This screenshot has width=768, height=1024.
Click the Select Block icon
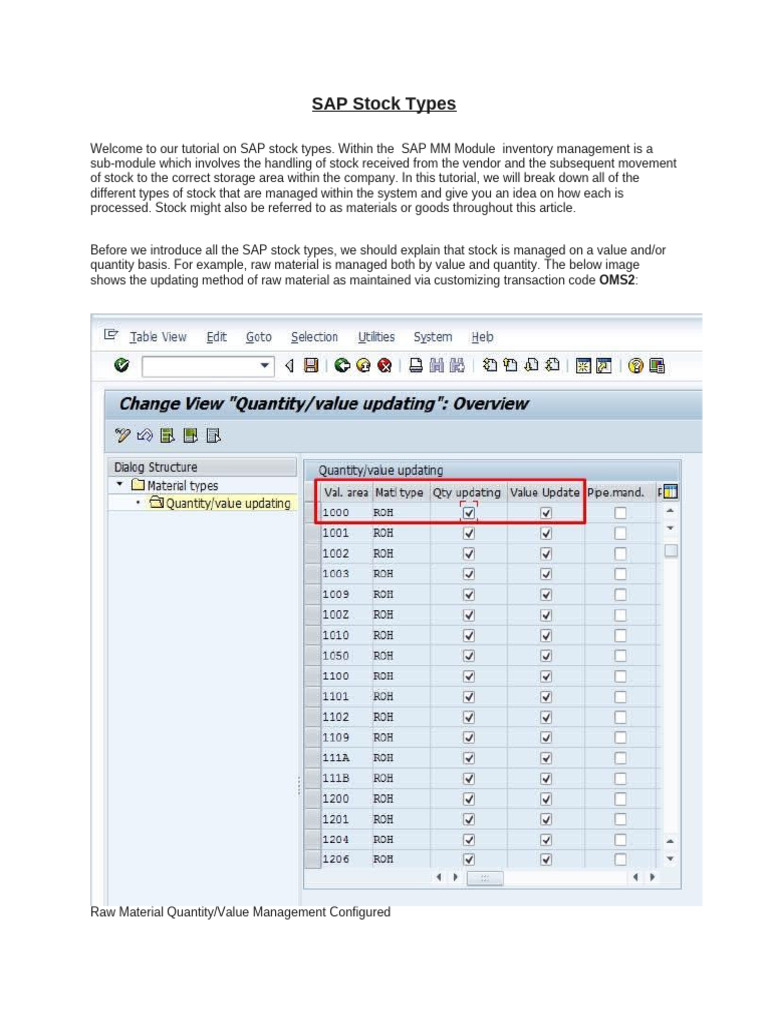point(190,435)
